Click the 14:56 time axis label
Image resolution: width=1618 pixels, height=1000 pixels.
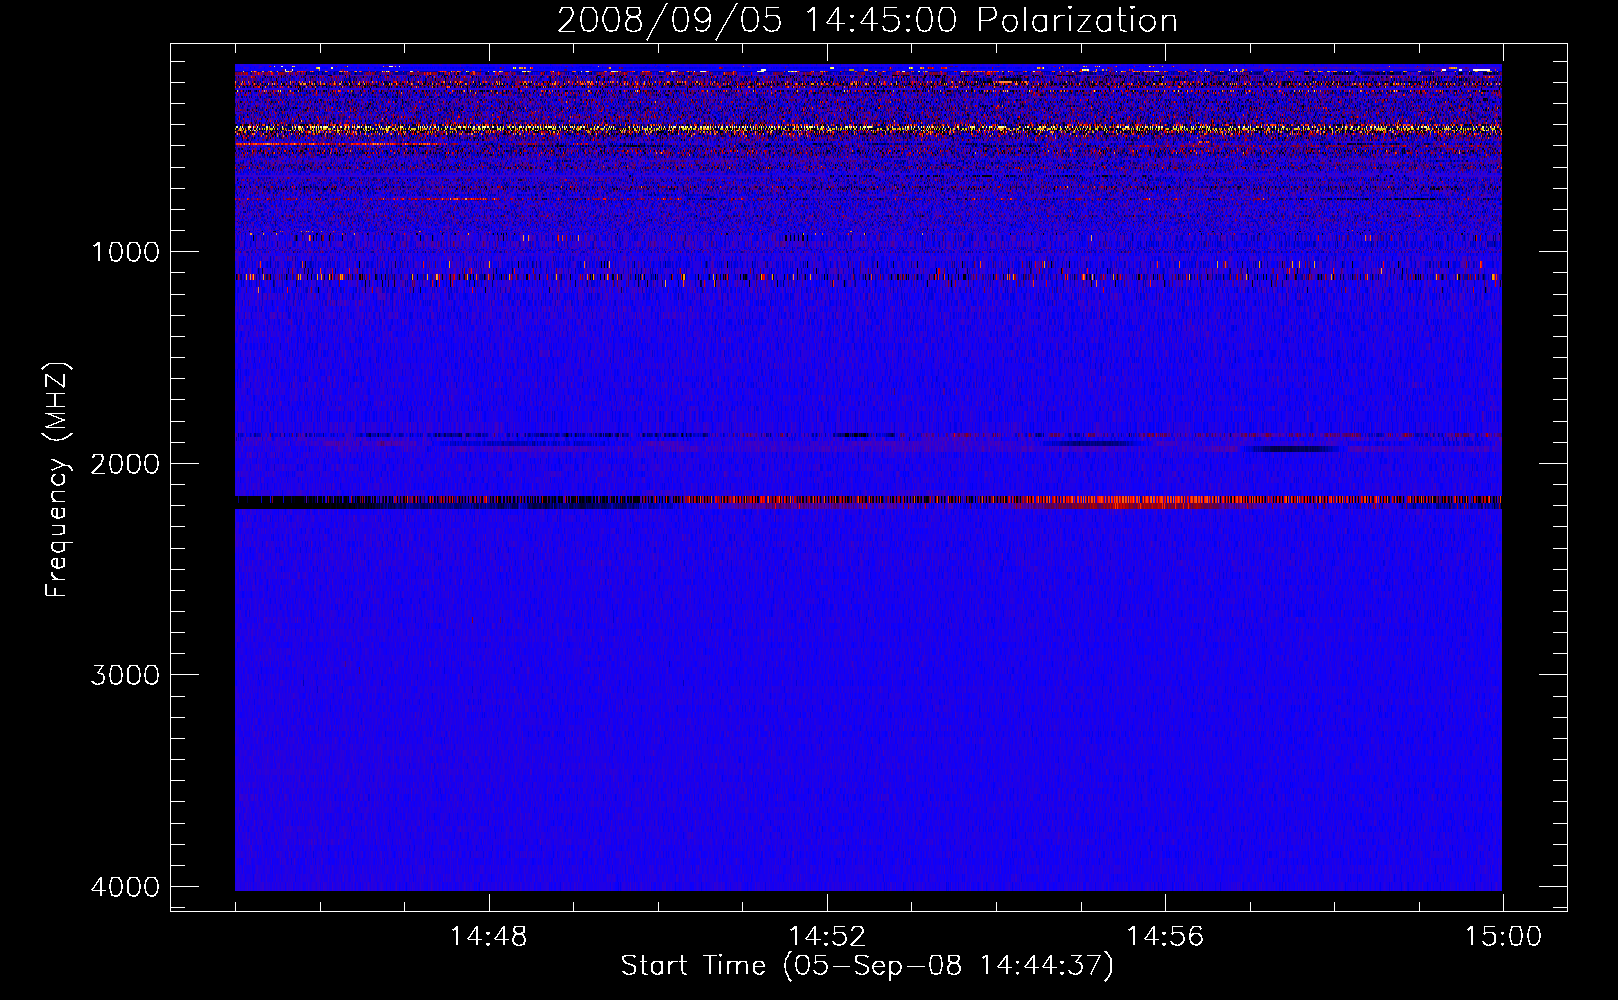pyautogui.click(x=1164, y=937)
